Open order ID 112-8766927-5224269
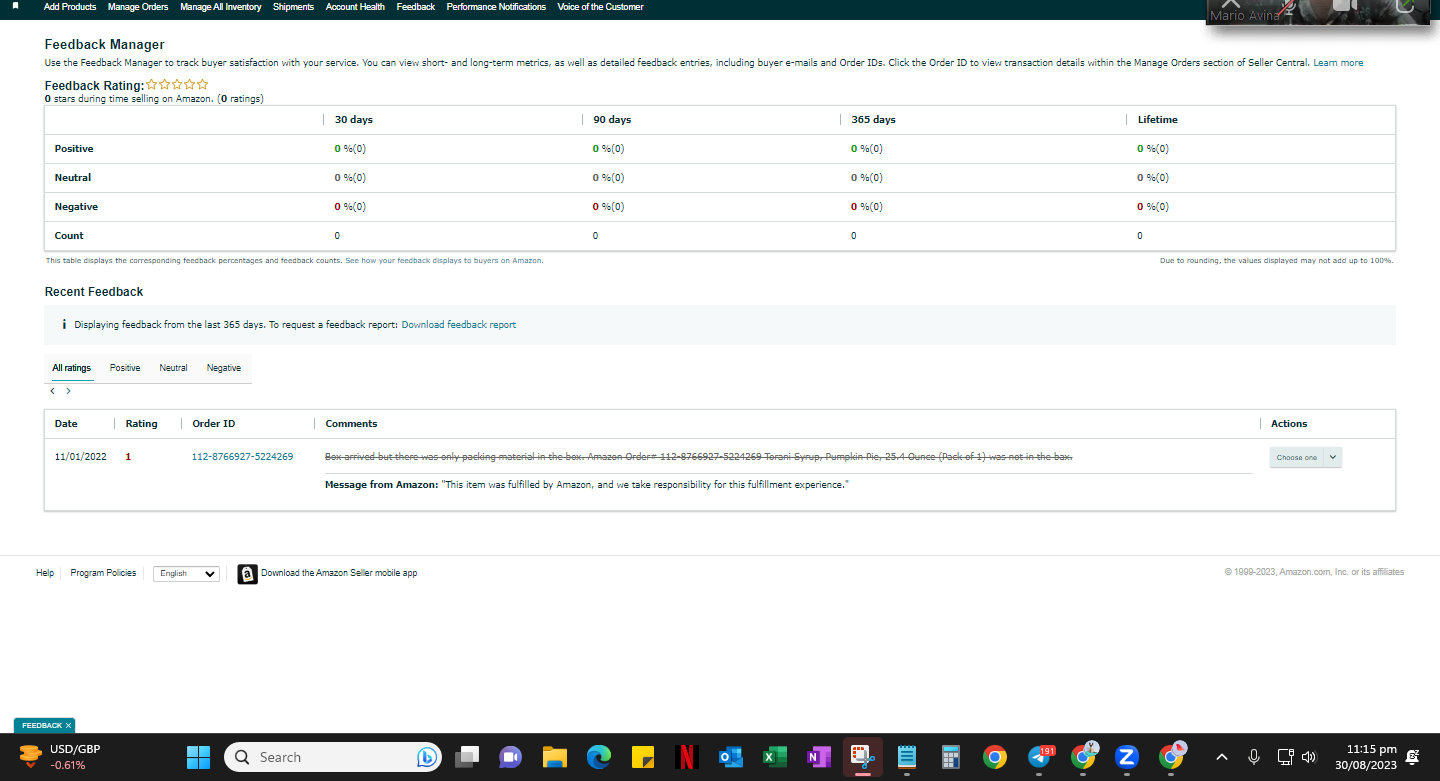 pos(242,457)
